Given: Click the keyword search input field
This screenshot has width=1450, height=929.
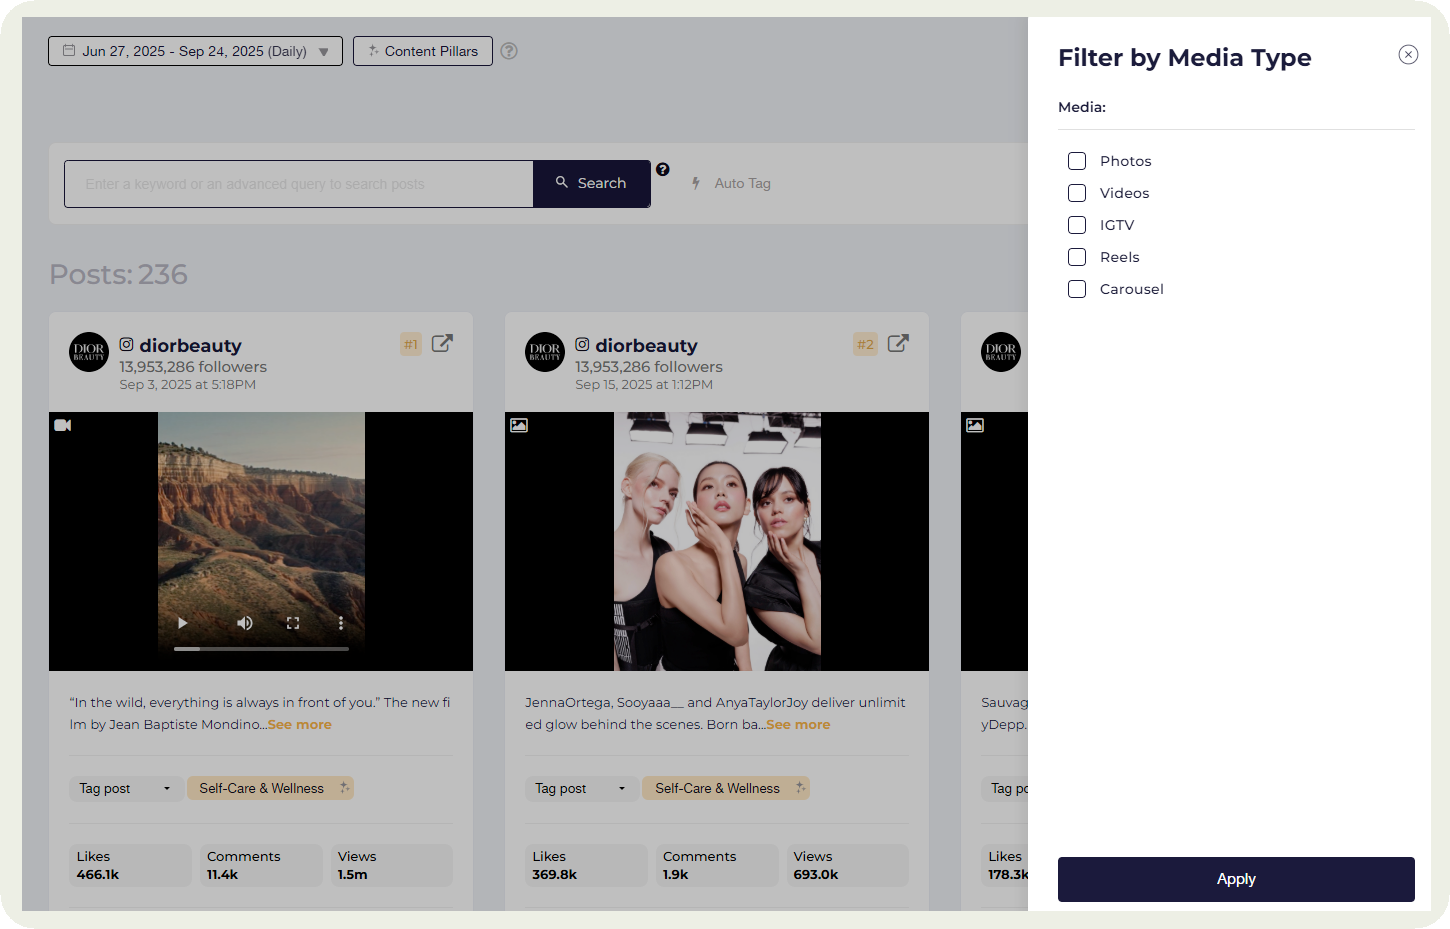Looking at the screenshot, I should 298,184.
